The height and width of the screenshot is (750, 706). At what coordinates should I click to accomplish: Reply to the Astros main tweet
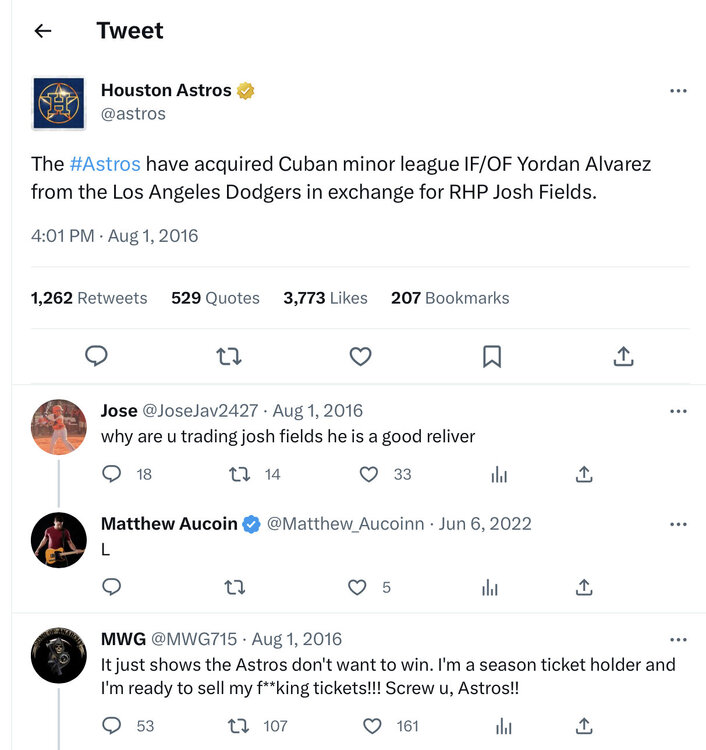point(96,356)
